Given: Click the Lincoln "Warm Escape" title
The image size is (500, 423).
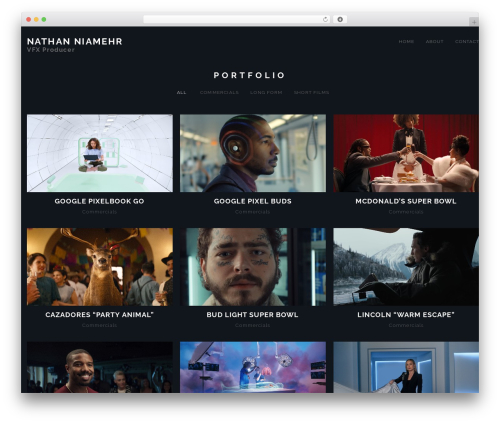Looking at the screenshot, I should pos(406,315).
